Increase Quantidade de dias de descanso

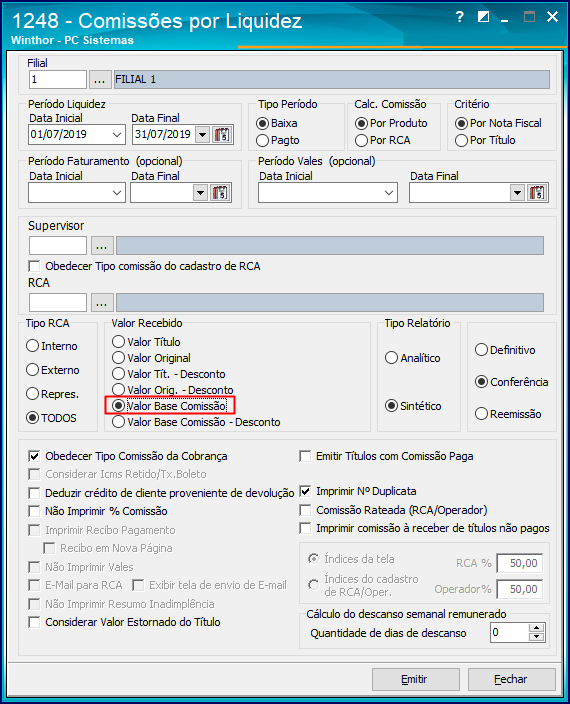[536, 628]
